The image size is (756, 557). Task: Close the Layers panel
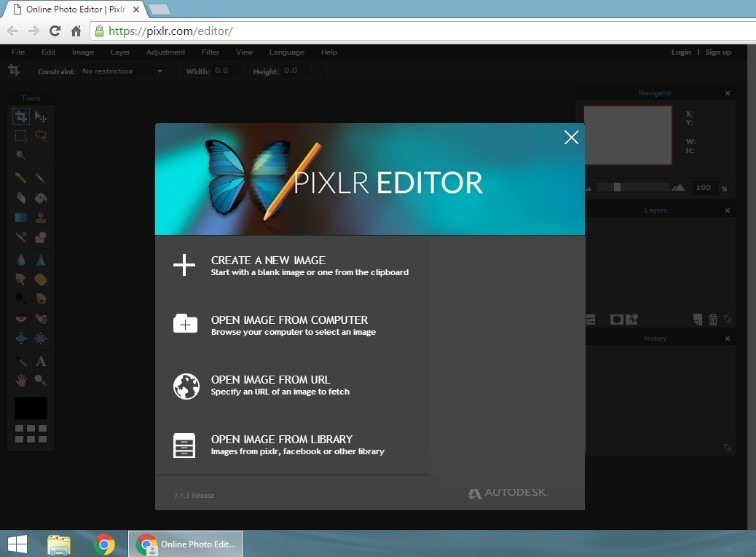(x=728, y=210)
